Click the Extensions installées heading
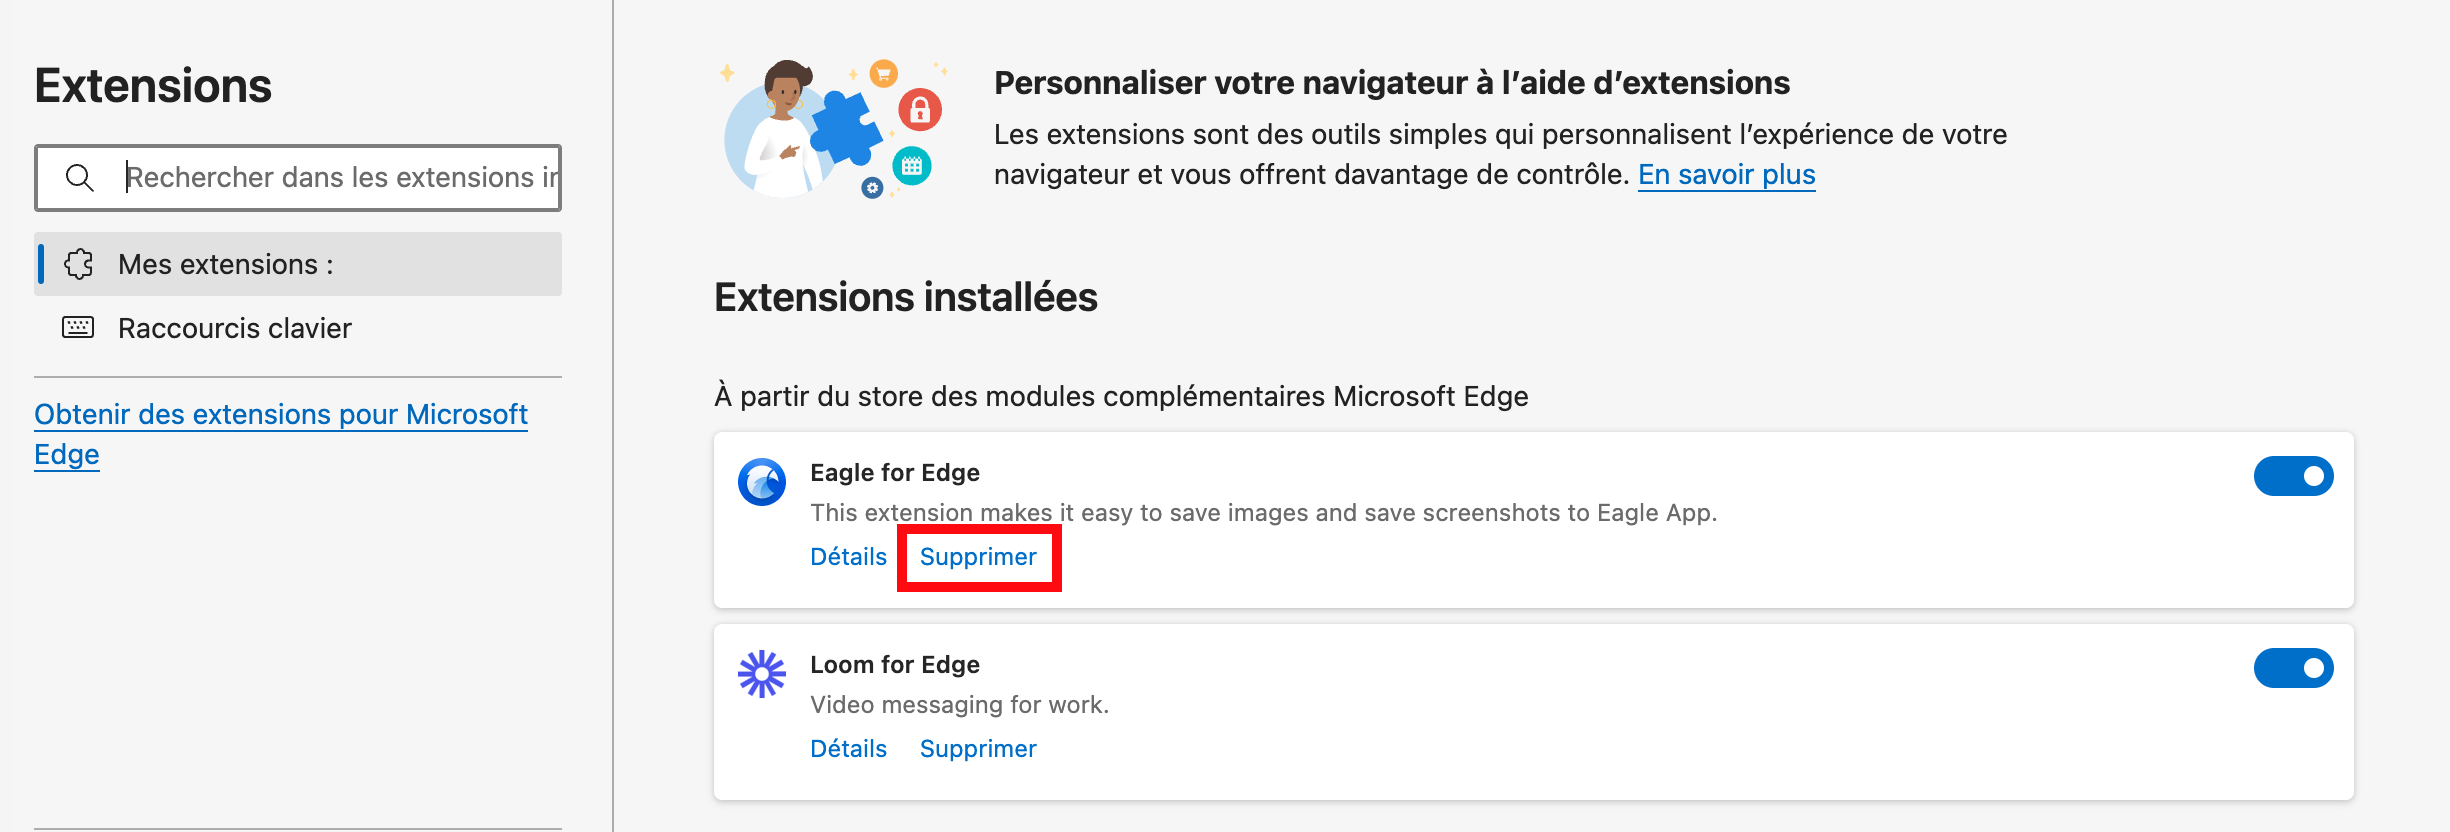 click(x=906, y=297)
